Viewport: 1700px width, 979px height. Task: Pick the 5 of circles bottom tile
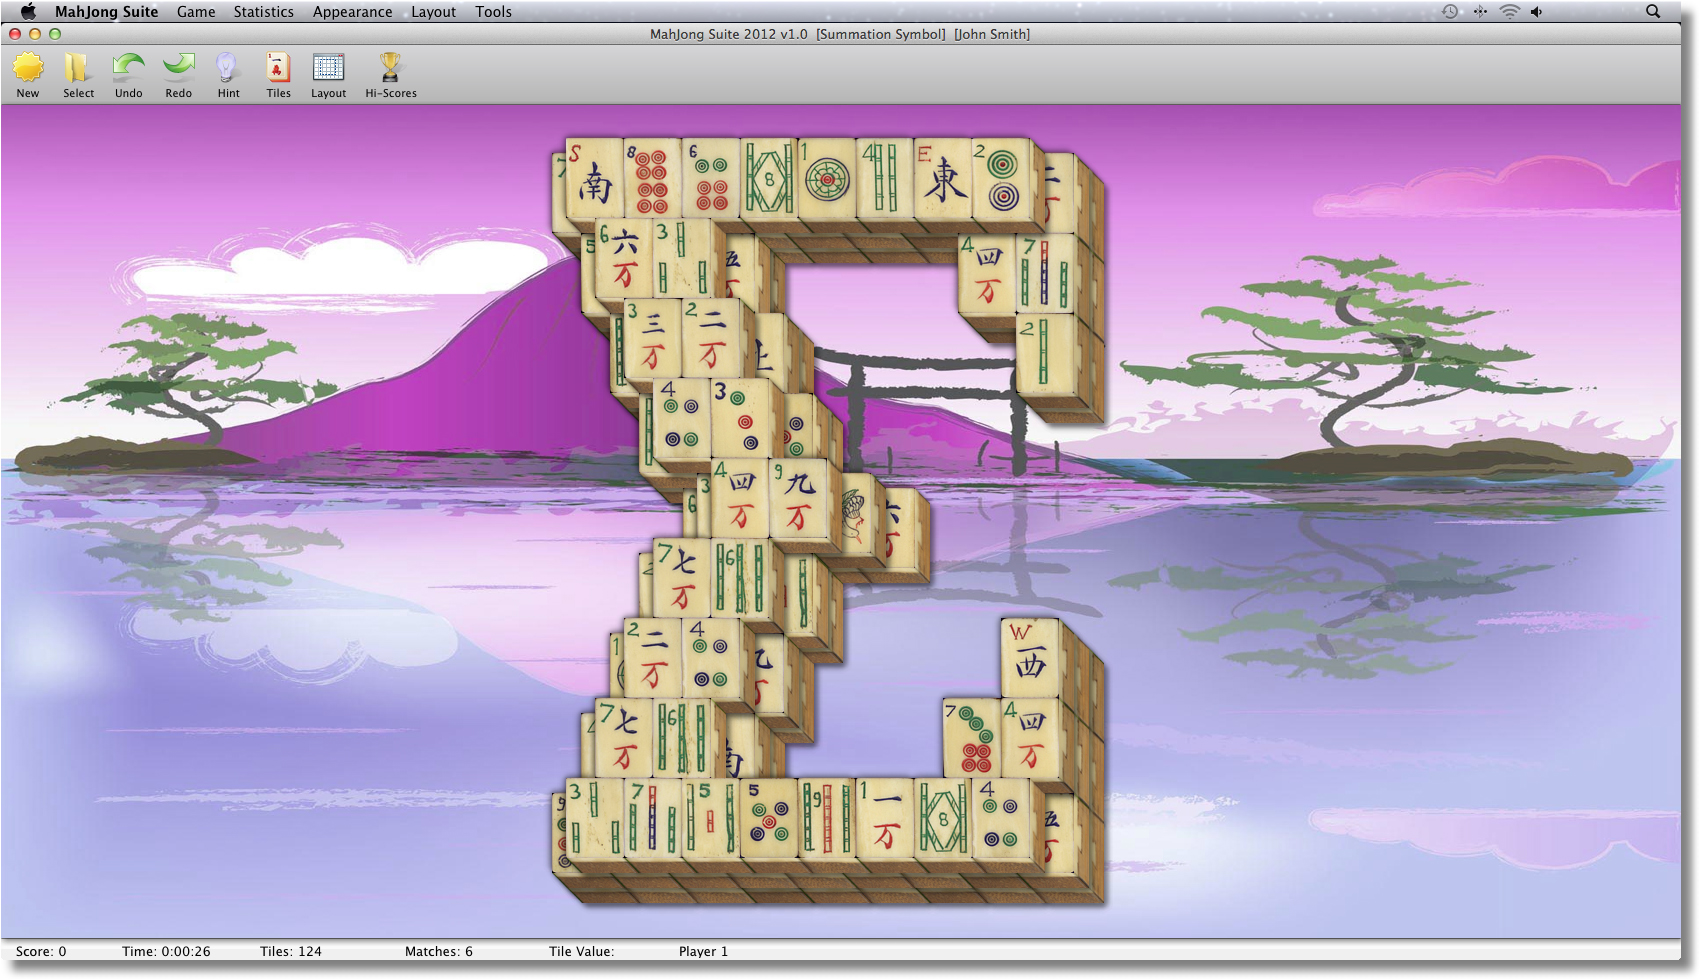click(769, 818)
